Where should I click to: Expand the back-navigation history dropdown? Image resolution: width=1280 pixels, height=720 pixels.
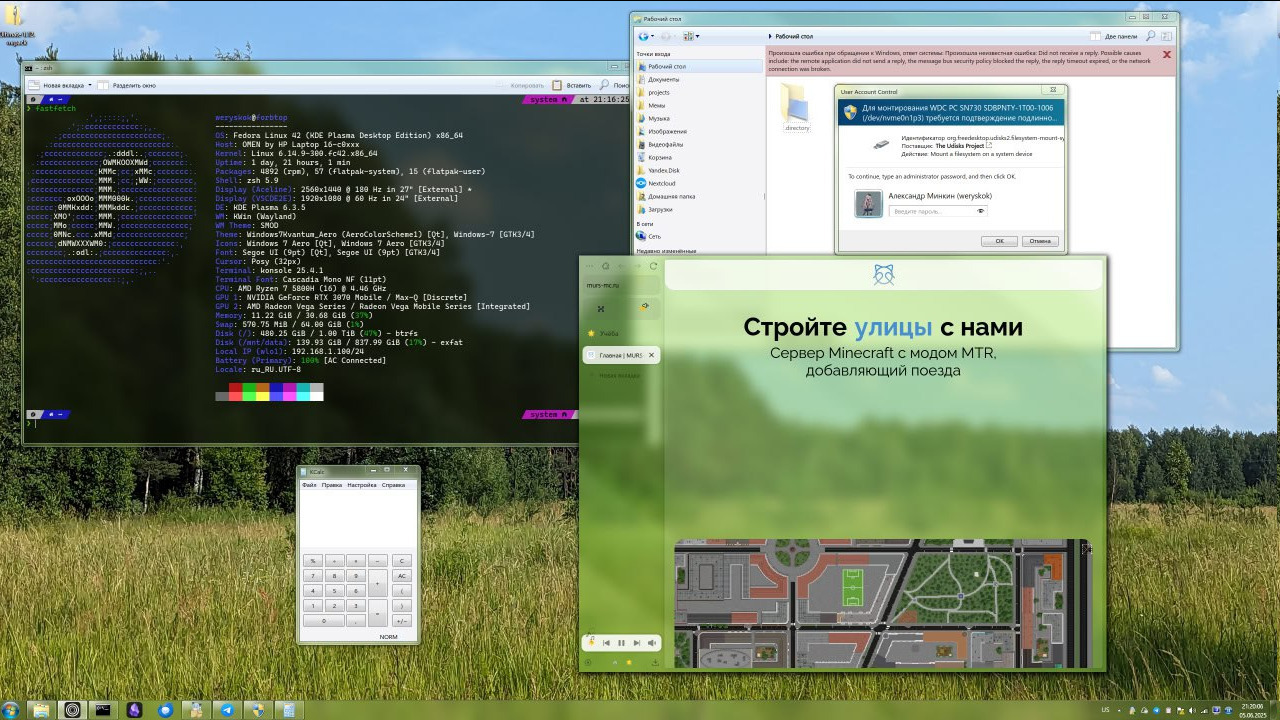(x=654, y=36)
